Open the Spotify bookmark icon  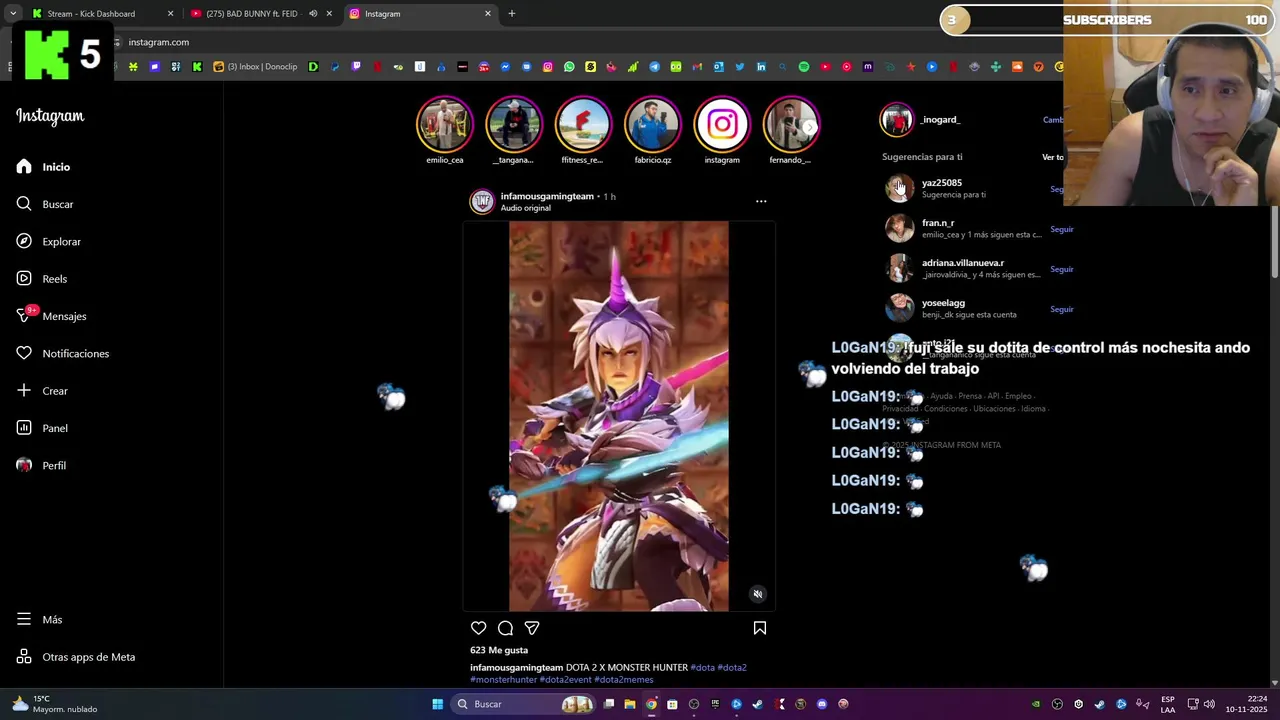(x=803, y=67)
